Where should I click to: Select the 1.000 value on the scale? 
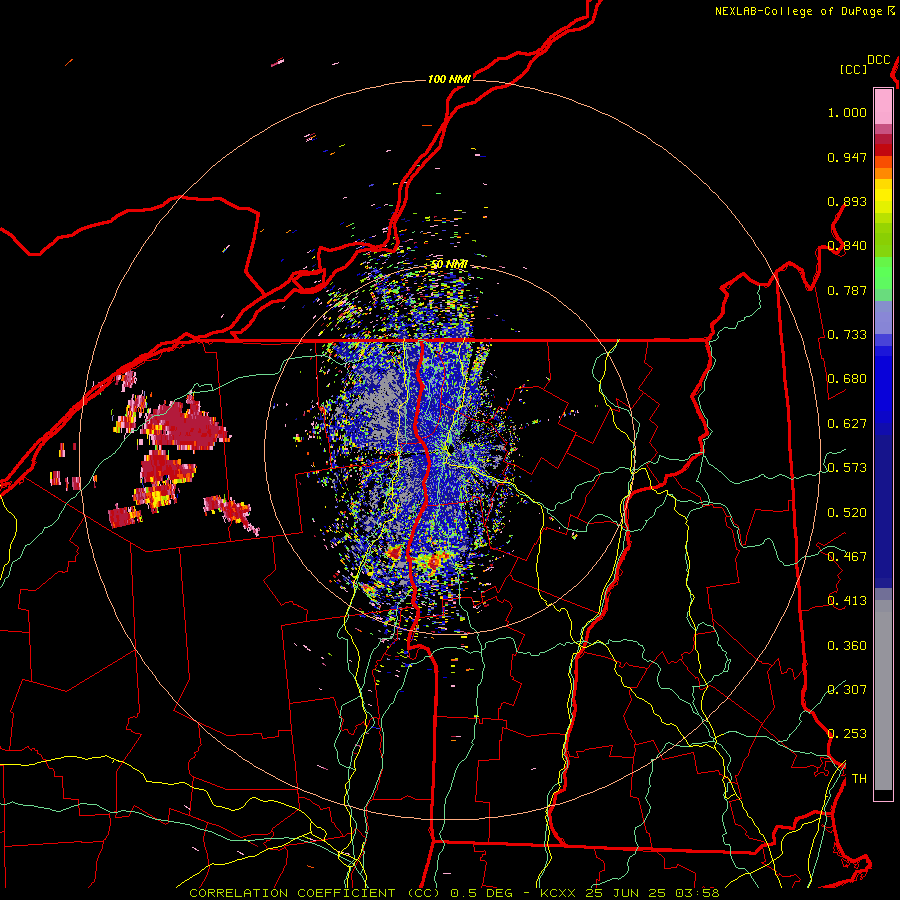(847, 112)
